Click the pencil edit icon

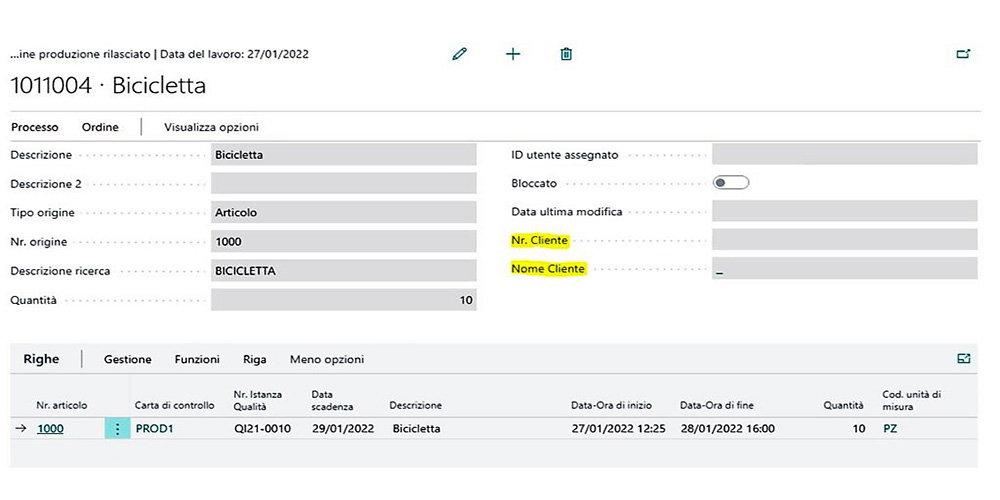[460, 54]
